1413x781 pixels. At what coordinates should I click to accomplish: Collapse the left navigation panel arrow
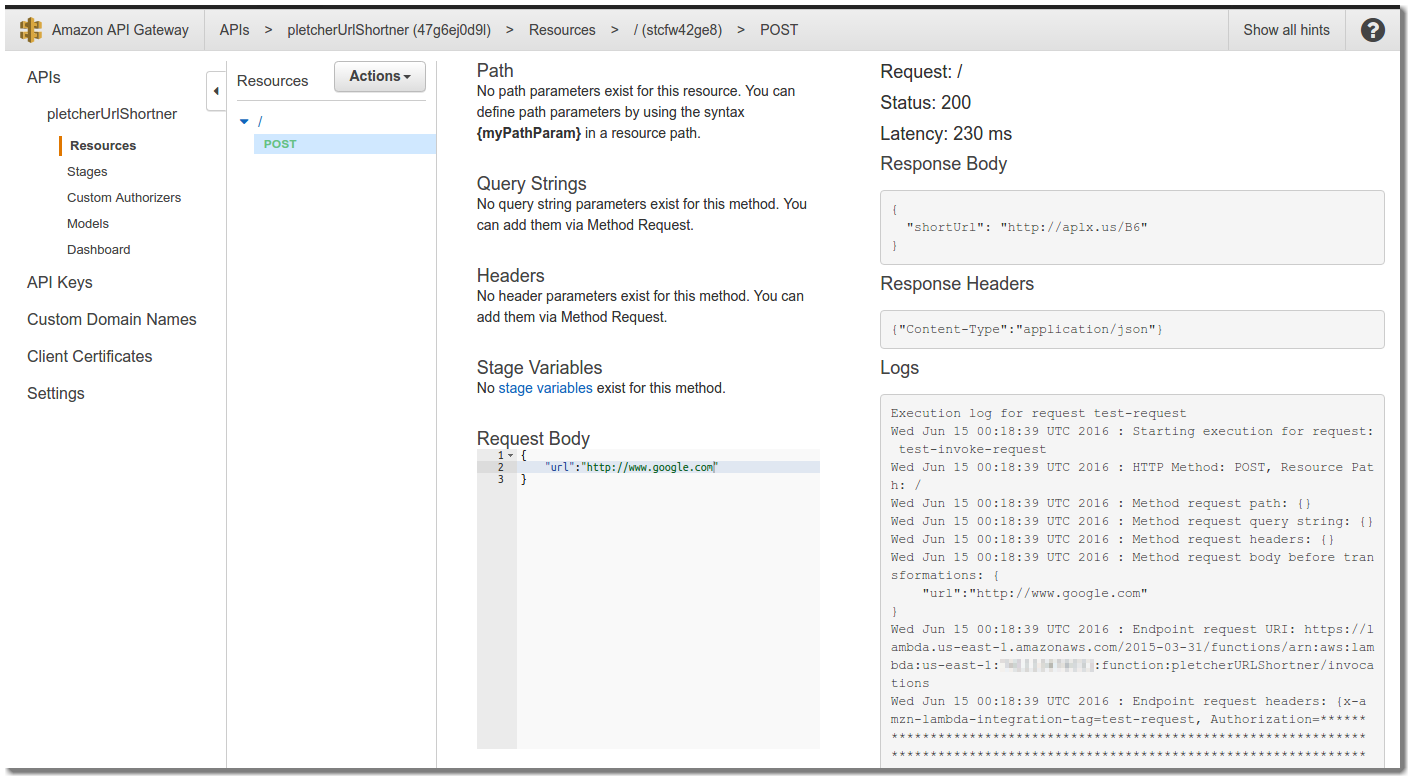(216, 91)
